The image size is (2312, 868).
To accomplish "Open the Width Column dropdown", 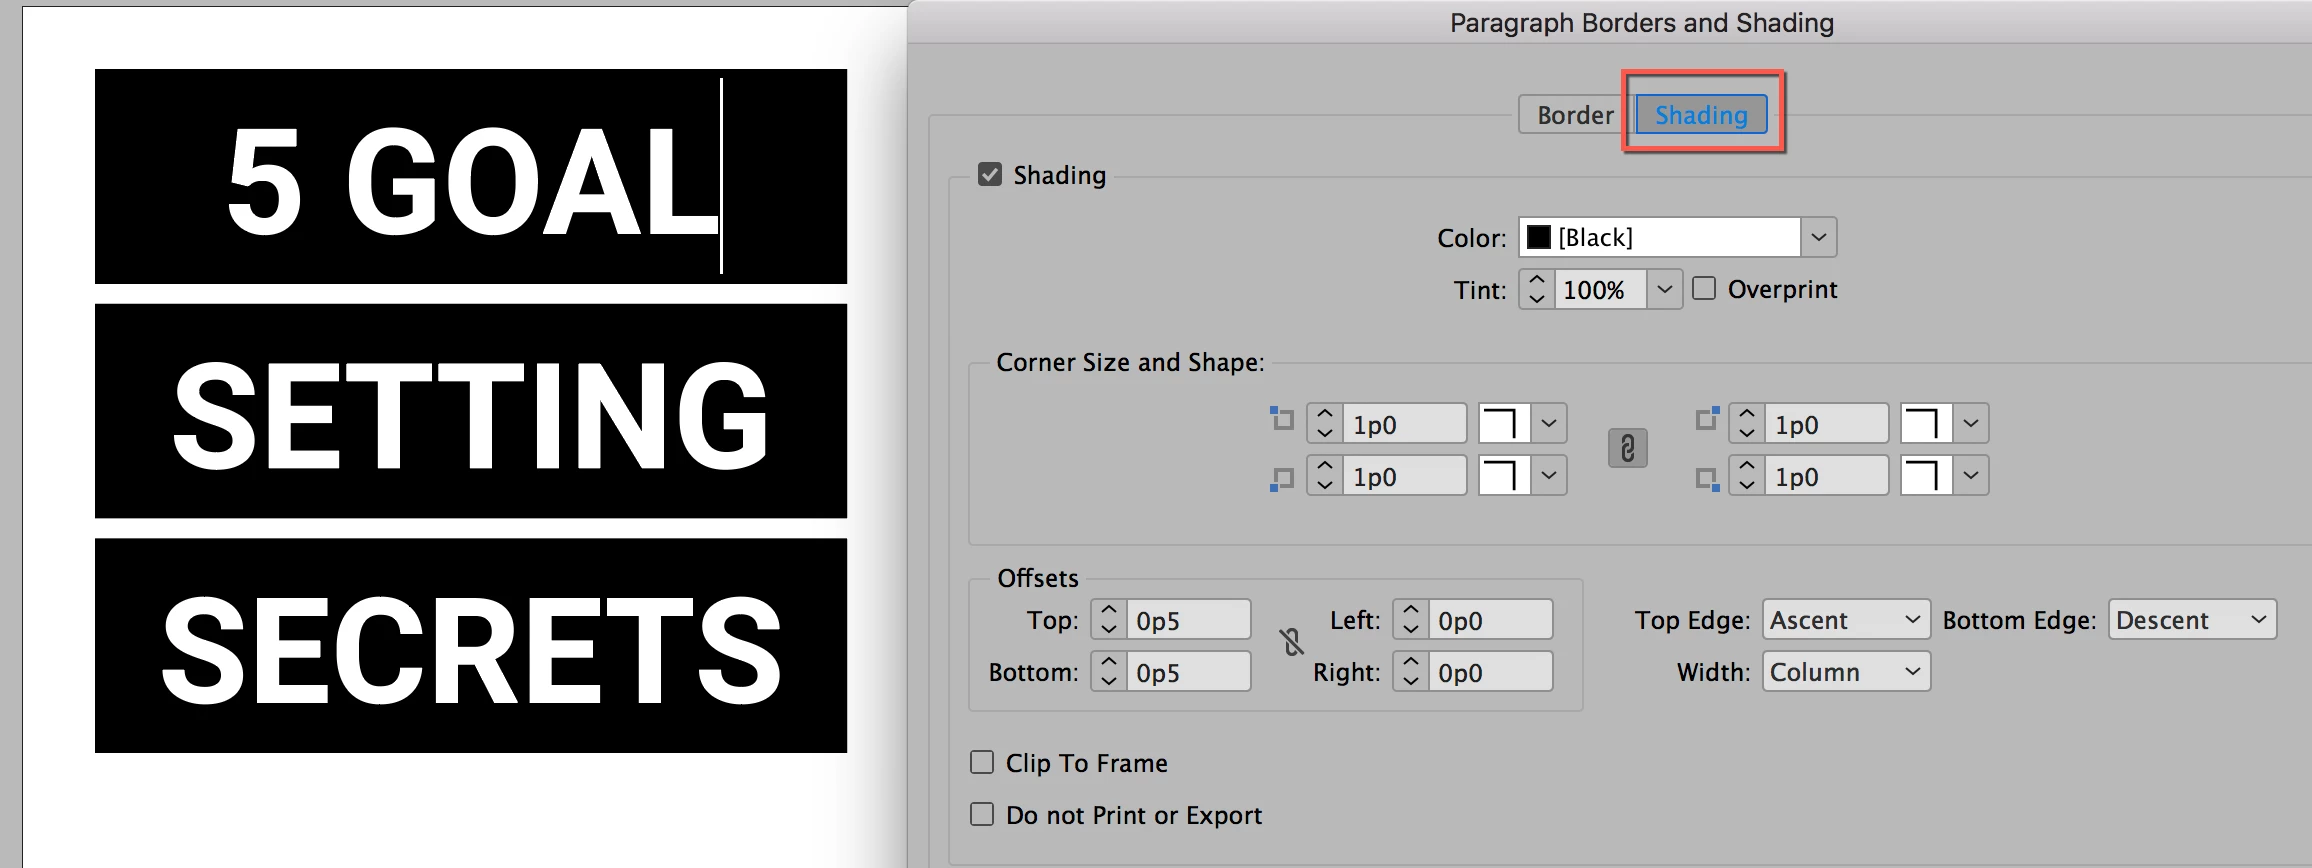I will (1846, 671).
